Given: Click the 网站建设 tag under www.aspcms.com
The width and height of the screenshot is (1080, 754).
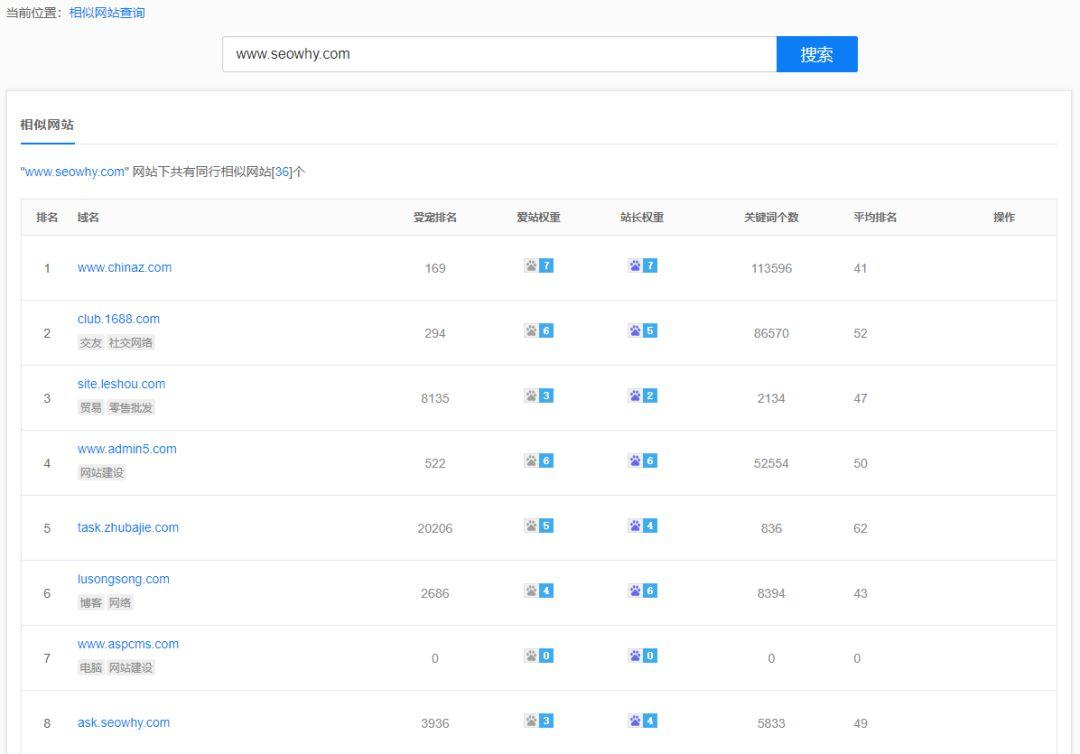Looking at the screenshot, I should pos(131,667).
